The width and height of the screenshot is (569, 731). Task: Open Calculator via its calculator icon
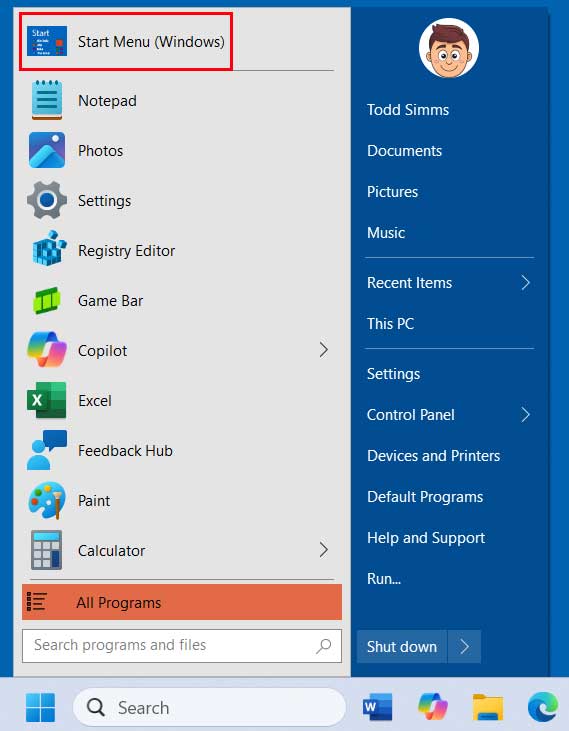coord(46,550)
